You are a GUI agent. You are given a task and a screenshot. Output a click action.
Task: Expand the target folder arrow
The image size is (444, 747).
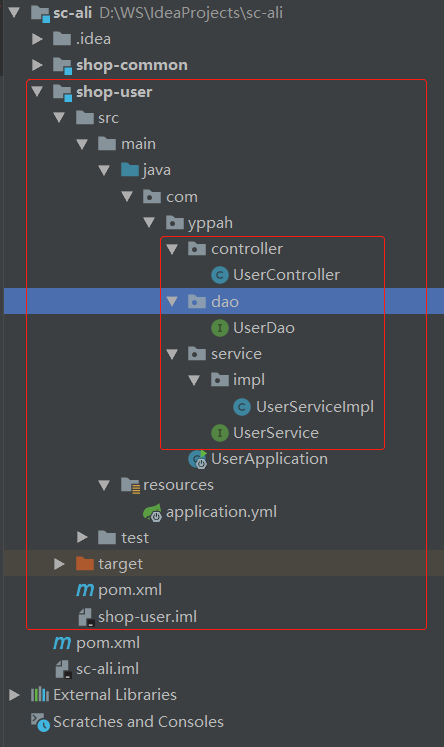coord(60,564)
